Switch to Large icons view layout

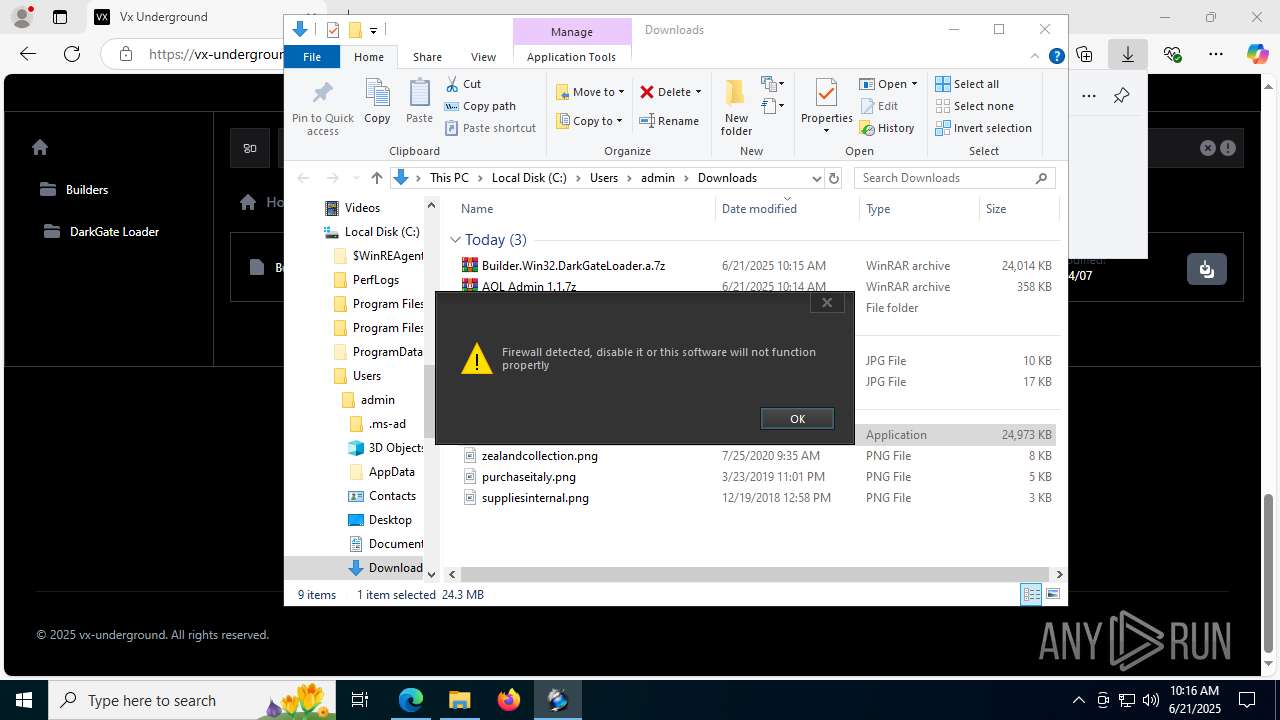pos(1052,594)
